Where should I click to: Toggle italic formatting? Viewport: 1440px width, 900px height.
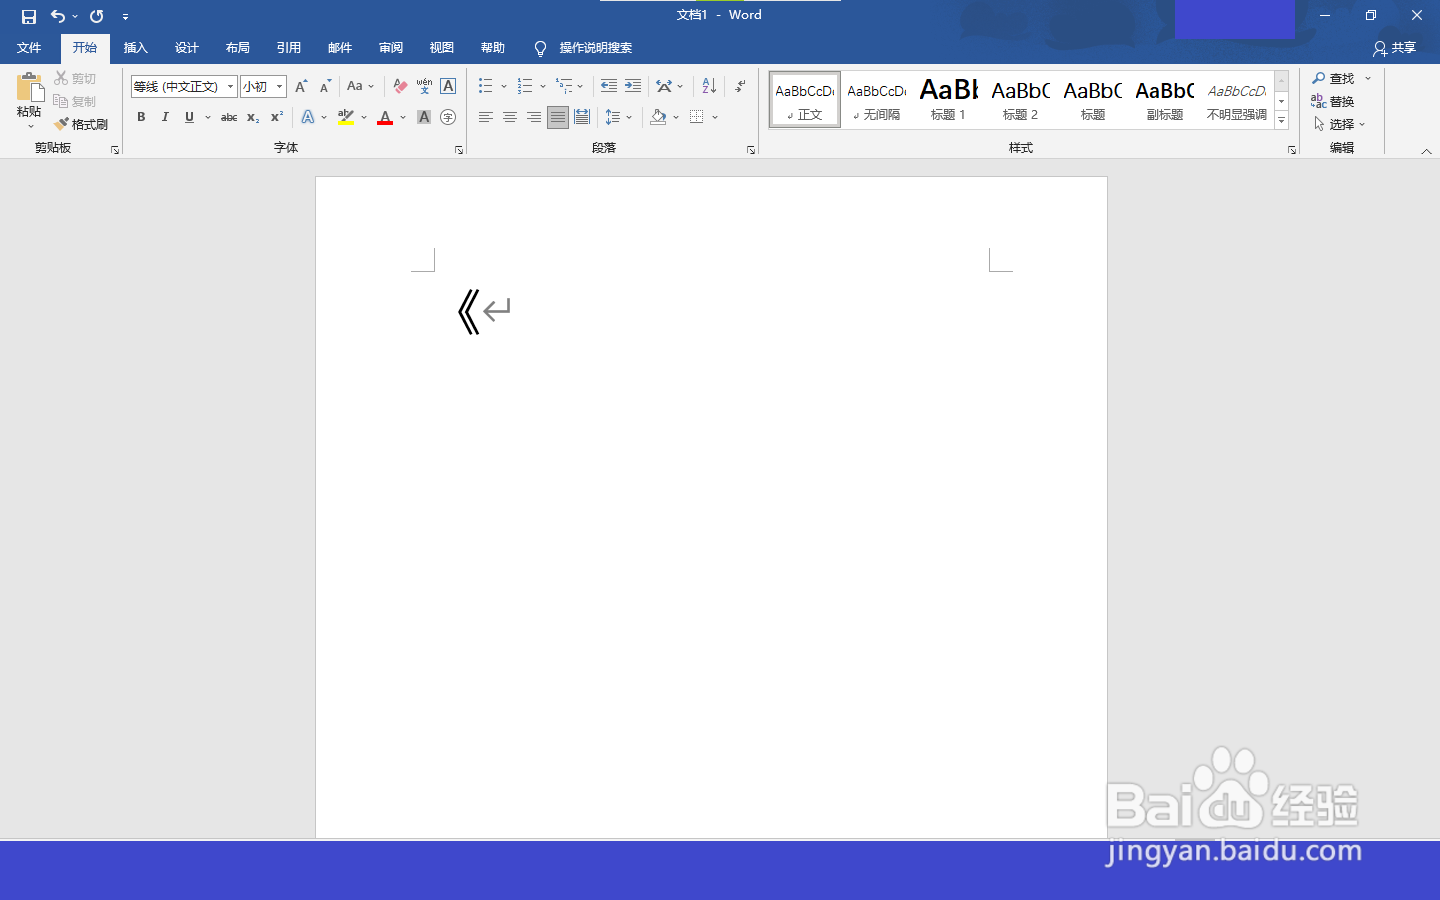165,117
